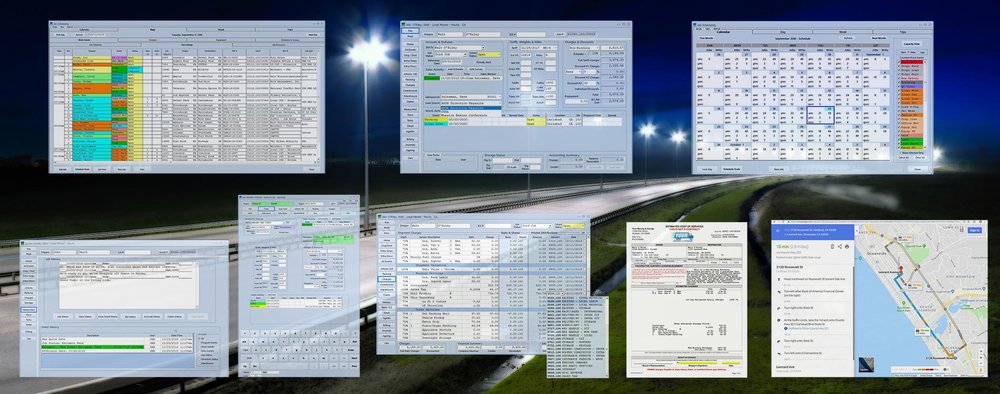Open the Packing side tab in job window
Image resolution: width=1000 pixels, height=394 pixels.
410,80
